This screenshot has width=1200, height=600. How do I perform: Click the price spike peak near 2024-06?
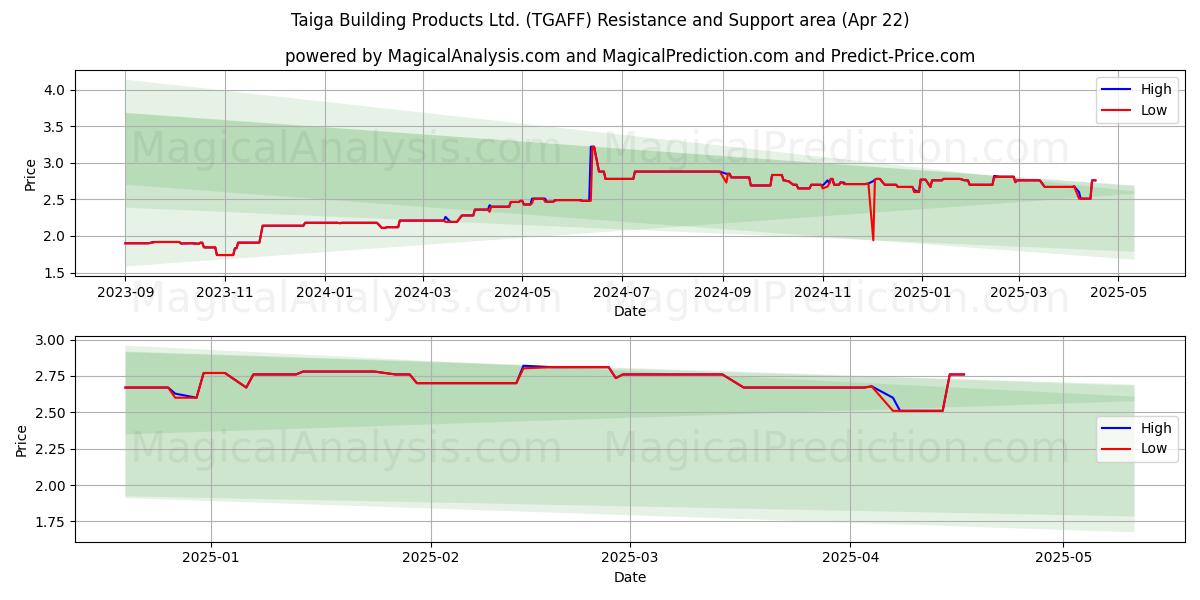pos(592,147)
